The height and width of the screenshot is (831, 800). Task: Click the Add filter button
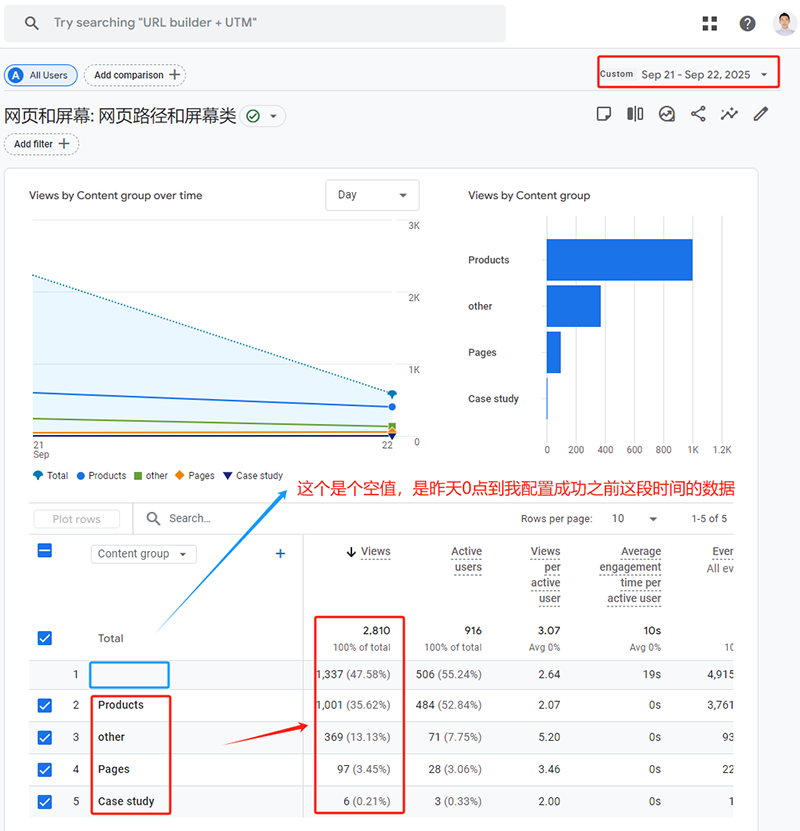tap(41, 144)
